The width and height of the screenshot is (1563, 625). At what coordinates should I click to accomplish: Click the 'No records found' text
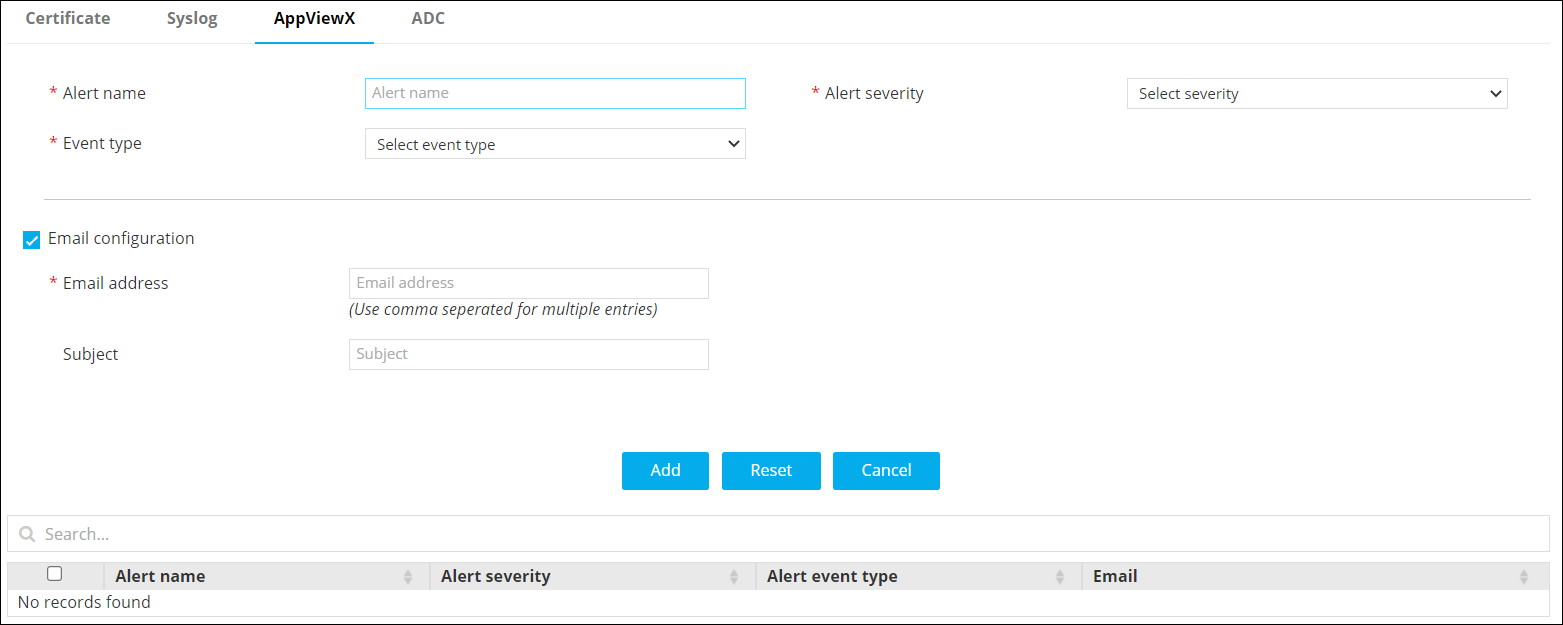tap(84, 602)
